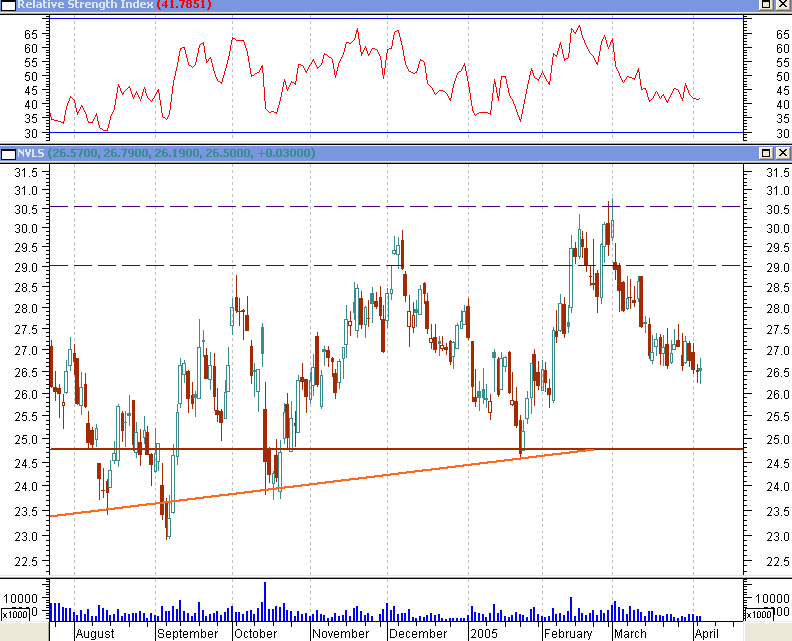This screenshot has width=792, height=641.
Task: Click the tallest October volume bar
Action: [265, 601]
